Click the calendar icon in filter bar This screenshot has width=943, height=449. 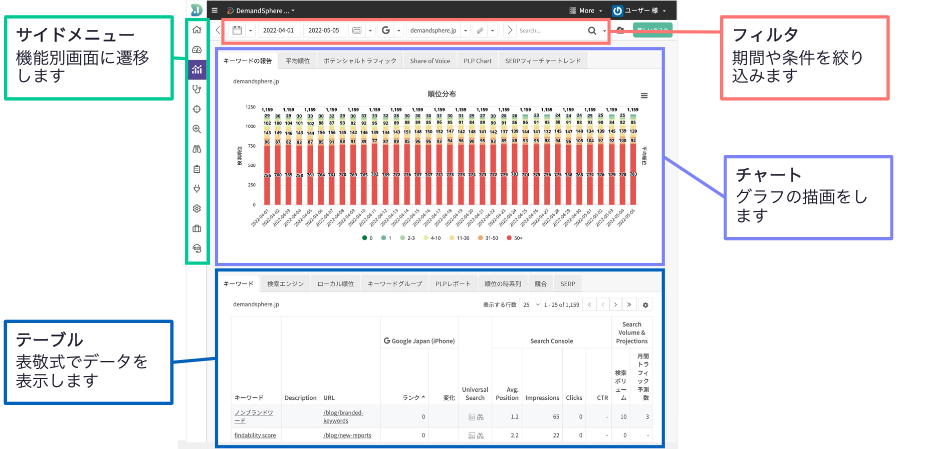pyautogui.click(x=237, y=30)
